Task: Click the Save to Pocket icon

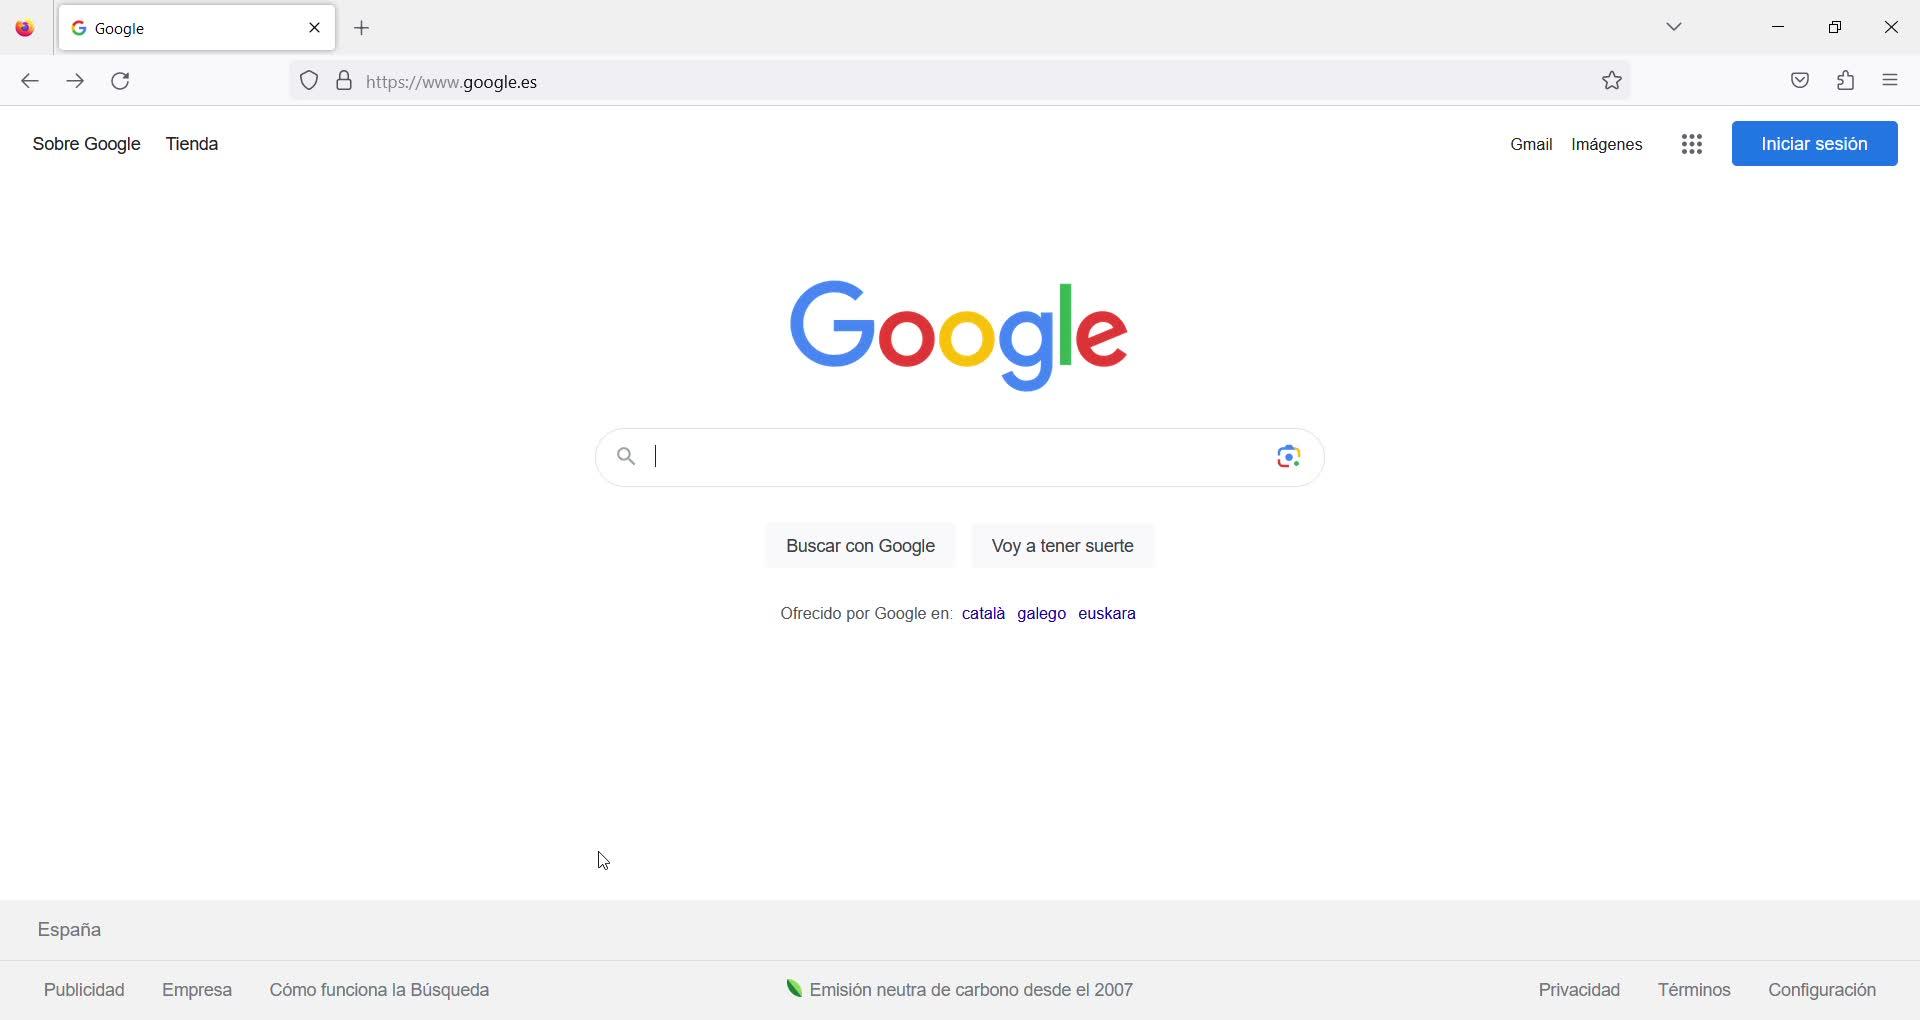Action: pos(1800,81)
